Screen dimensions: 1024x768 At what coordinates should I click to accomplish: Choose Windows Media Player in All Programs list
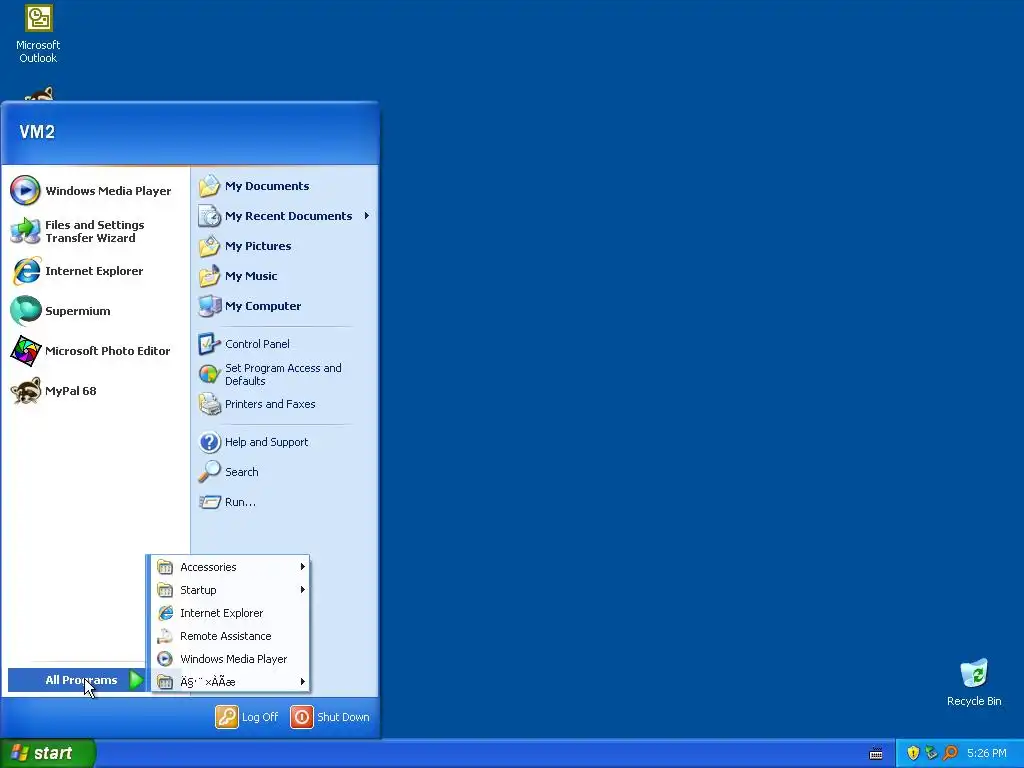coord(231,659)
